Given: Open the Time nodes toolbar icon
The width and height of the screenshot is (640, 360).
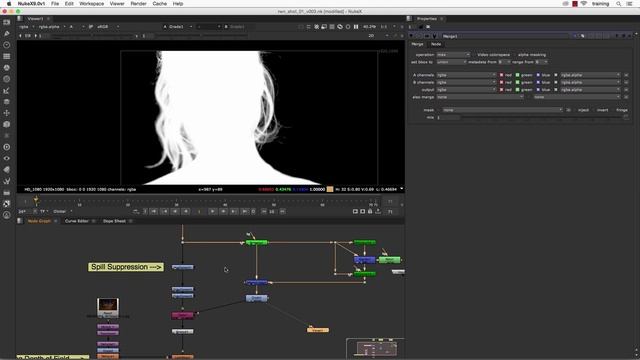Looking at the screenshot, I should (7, 45).
